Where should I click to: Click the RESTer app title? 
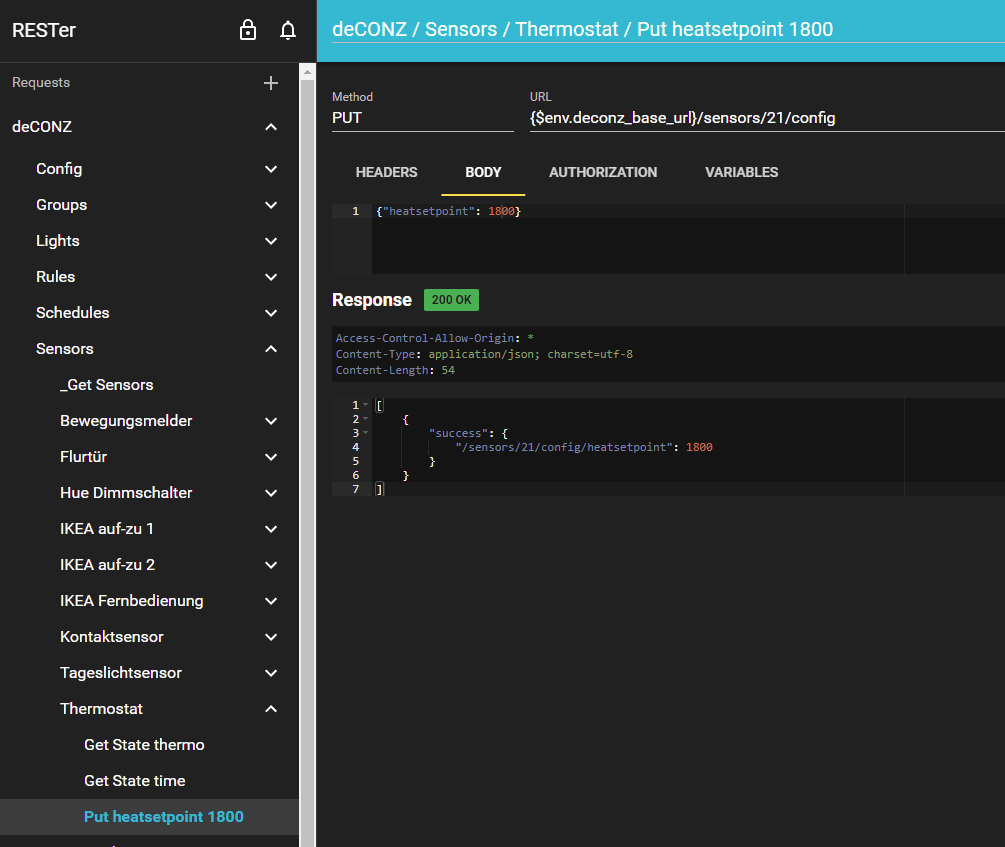pos(44,30)
